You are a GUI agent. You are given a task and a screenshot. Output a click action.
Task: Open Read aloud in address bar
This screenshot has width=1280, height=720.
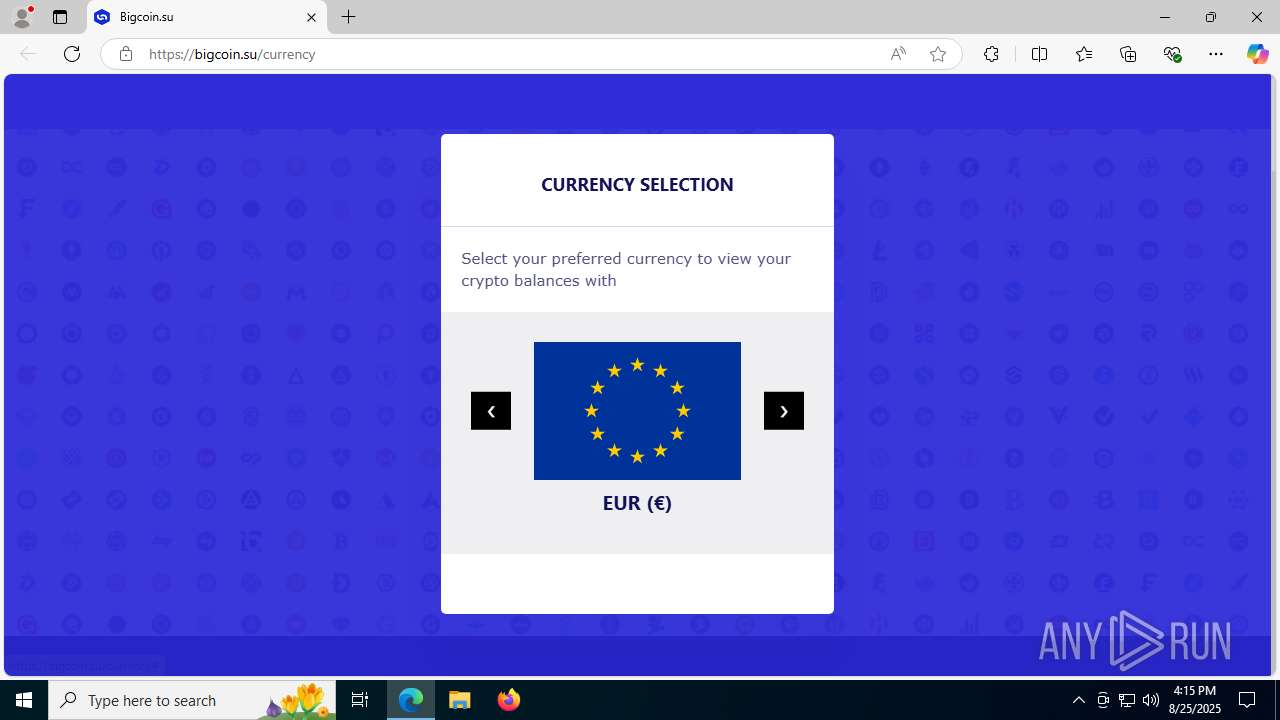(x=898, y=54)
